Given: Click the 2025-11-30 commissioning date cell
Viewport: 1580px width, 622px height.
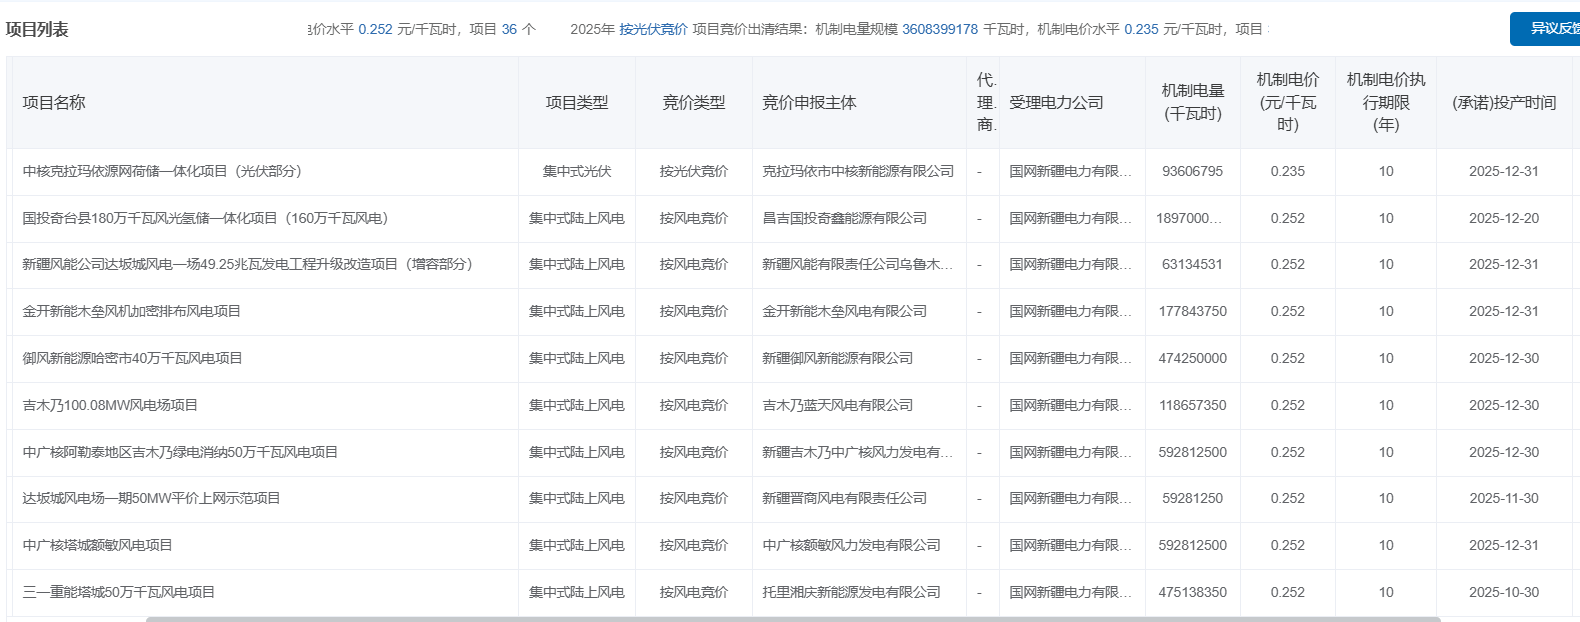Looking at the screenshot, I should pyautogui.click(x=1503, y=498).
